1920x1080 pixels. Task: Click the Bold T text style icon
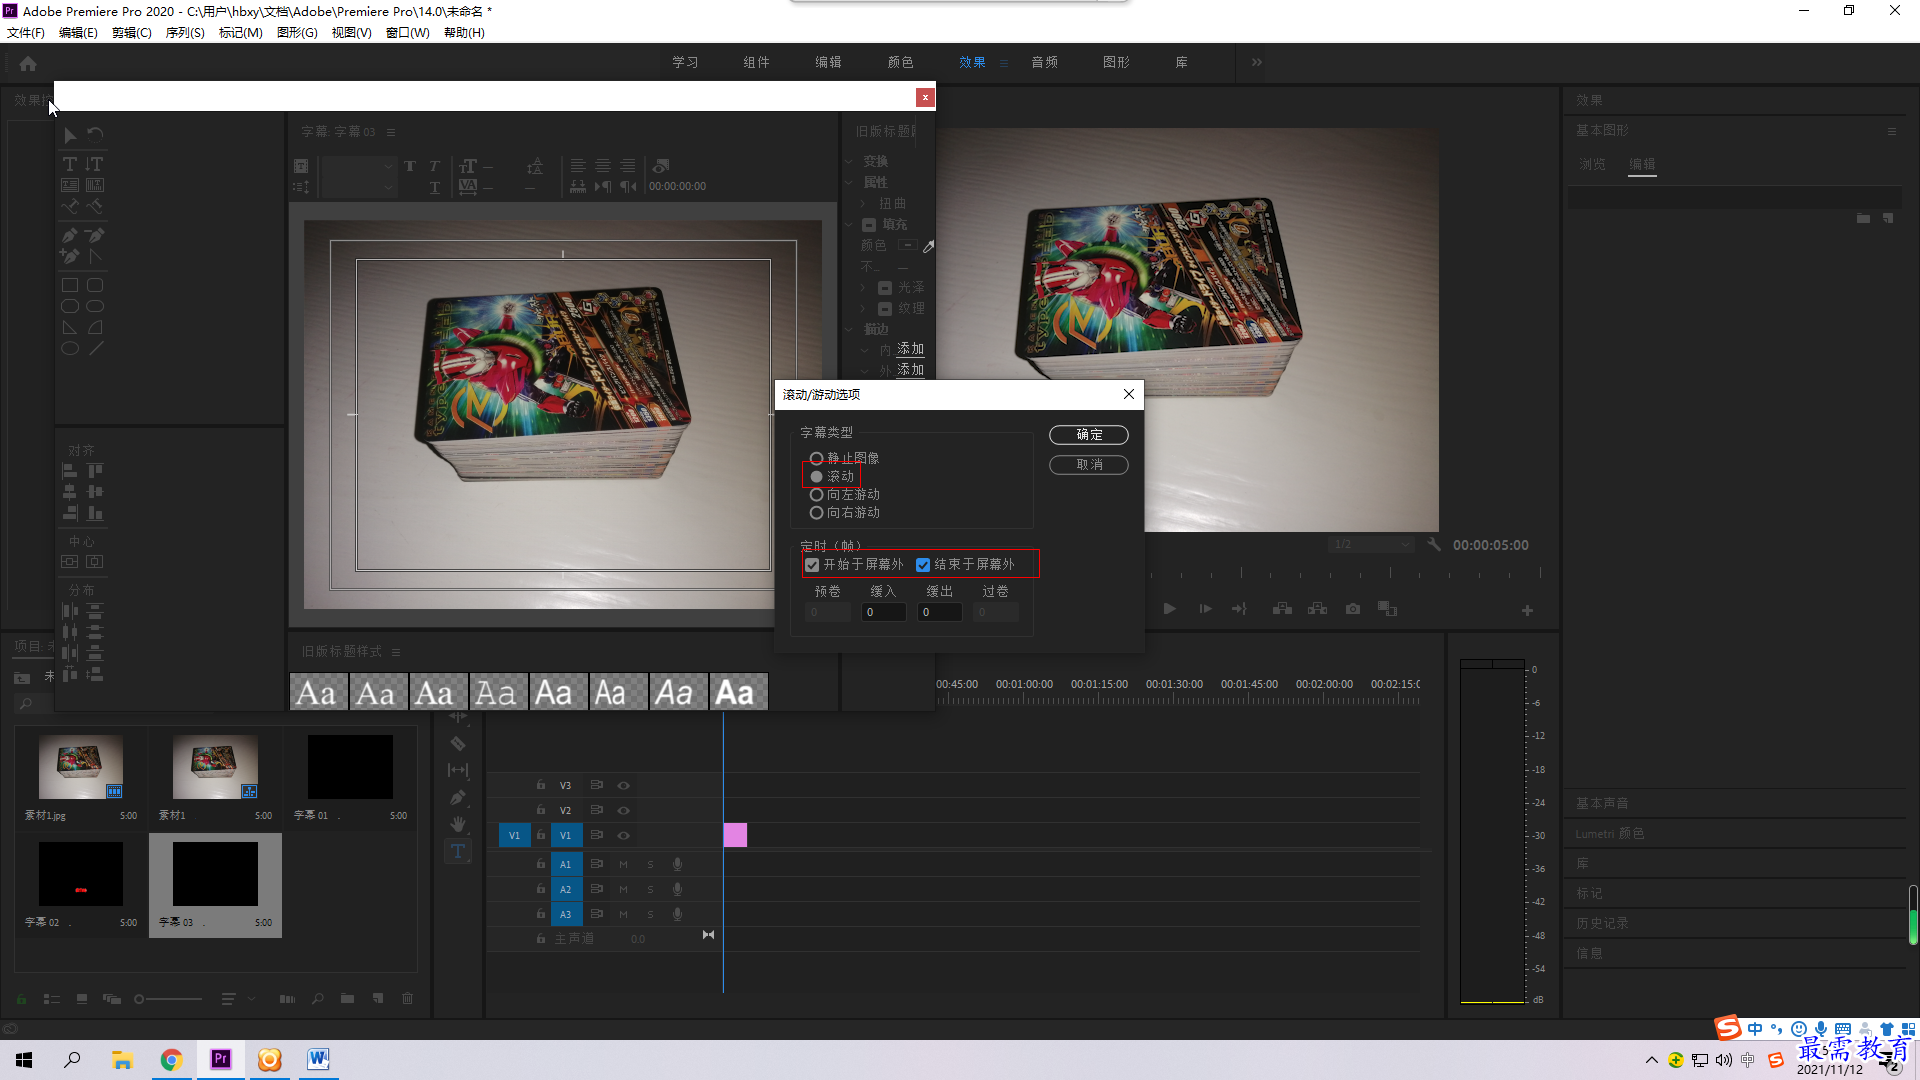pos(410,166)
